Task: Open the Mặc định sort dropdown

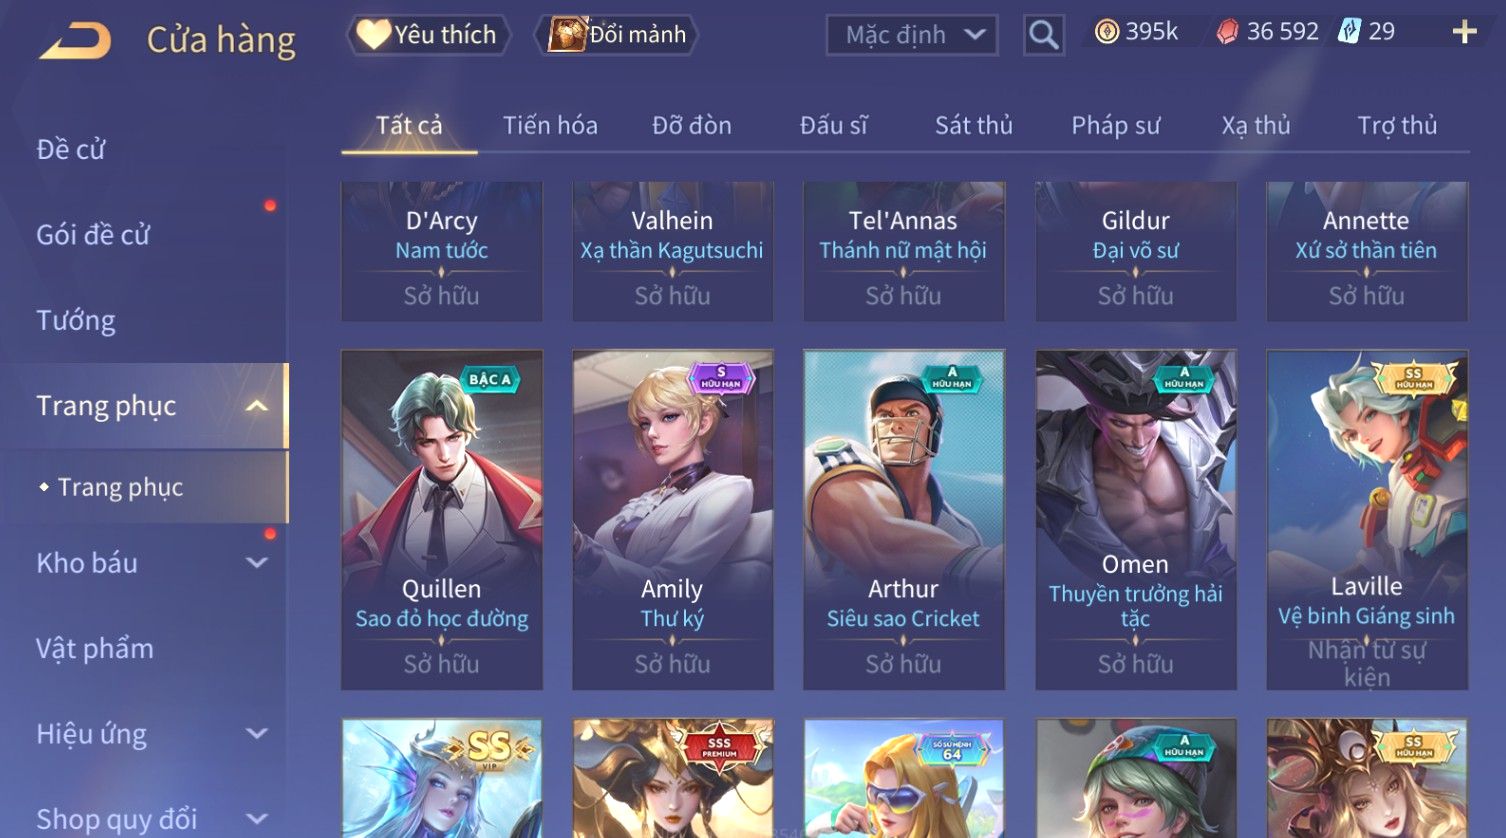Action: pos(911,36)
